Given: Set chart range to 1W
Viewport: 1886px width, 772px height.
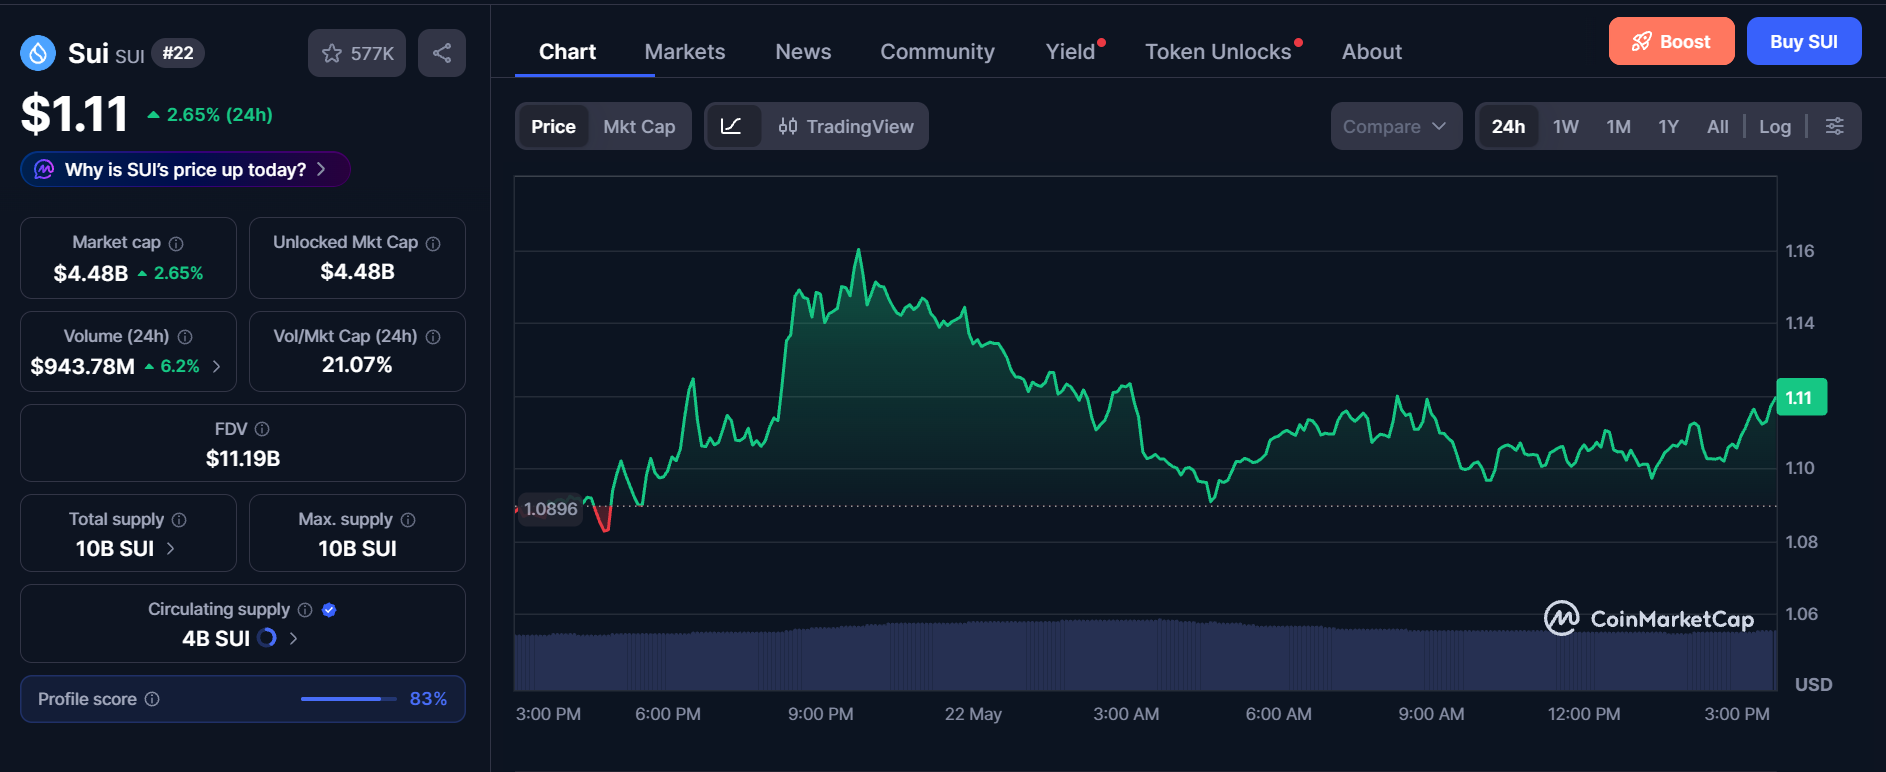Looking at the screenshot, I should click(1566, 126).
